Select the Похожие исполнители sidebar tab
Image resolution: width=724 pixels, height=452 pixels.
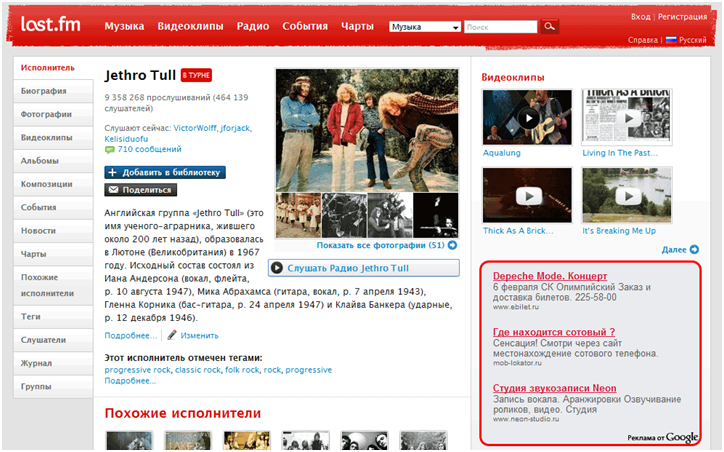tap(54, 285)
